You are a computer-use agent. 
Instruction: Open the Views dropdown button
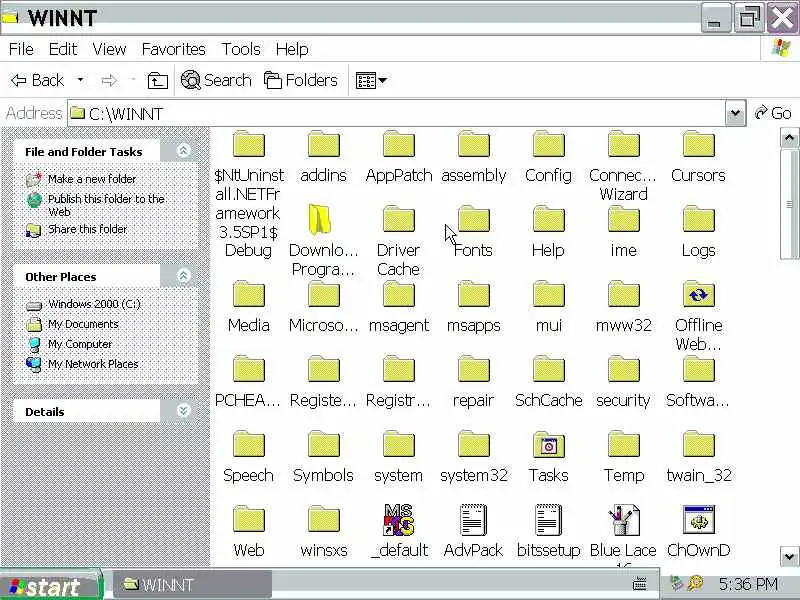click(371, 80)
